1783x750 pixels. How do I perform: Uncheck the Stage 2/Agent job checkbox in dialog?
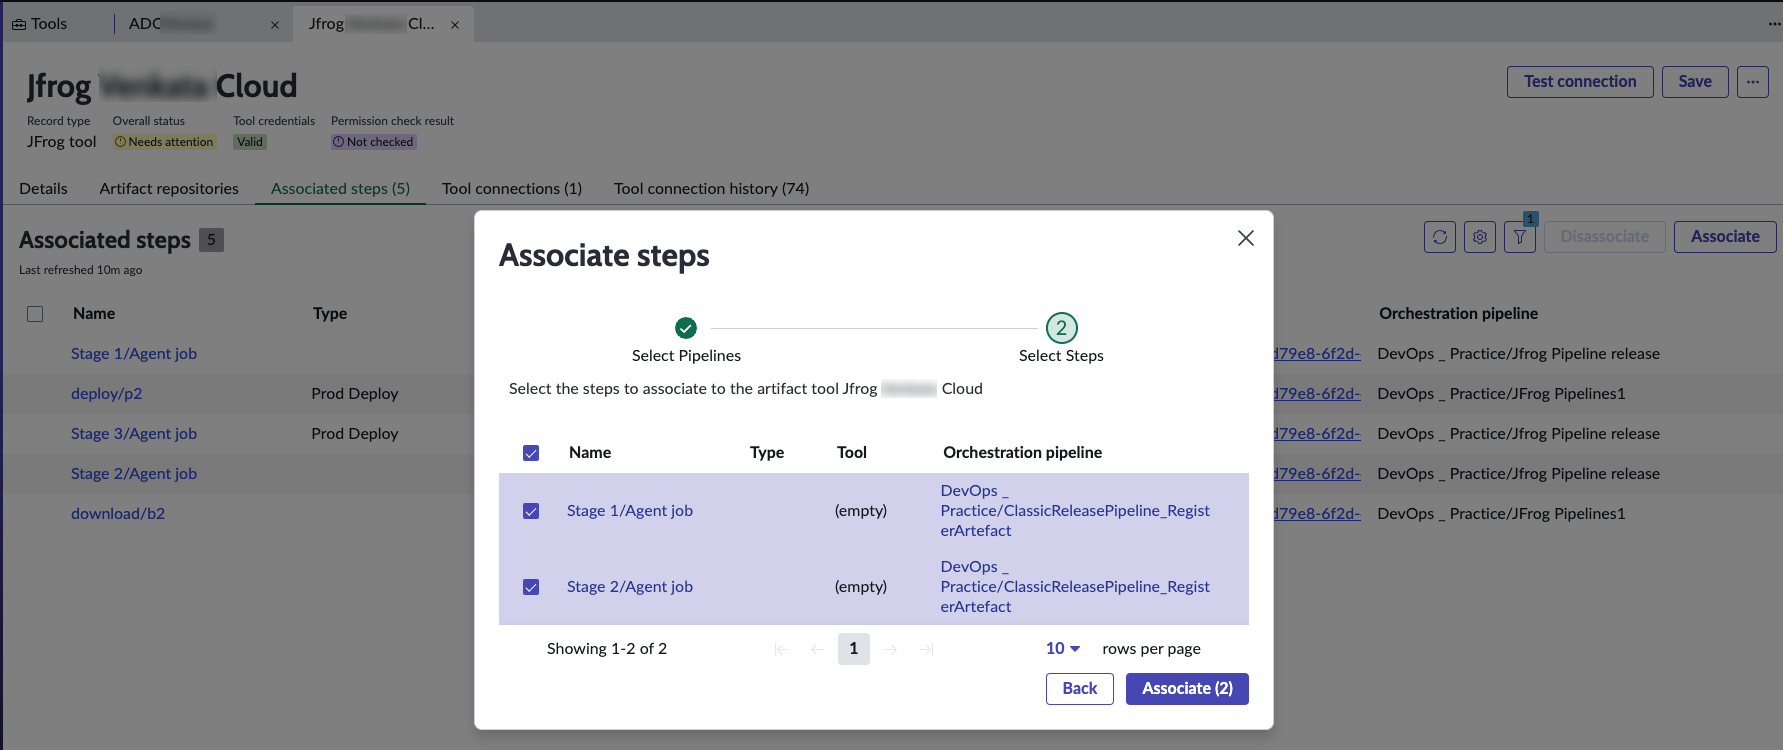[x=531, y=587]
